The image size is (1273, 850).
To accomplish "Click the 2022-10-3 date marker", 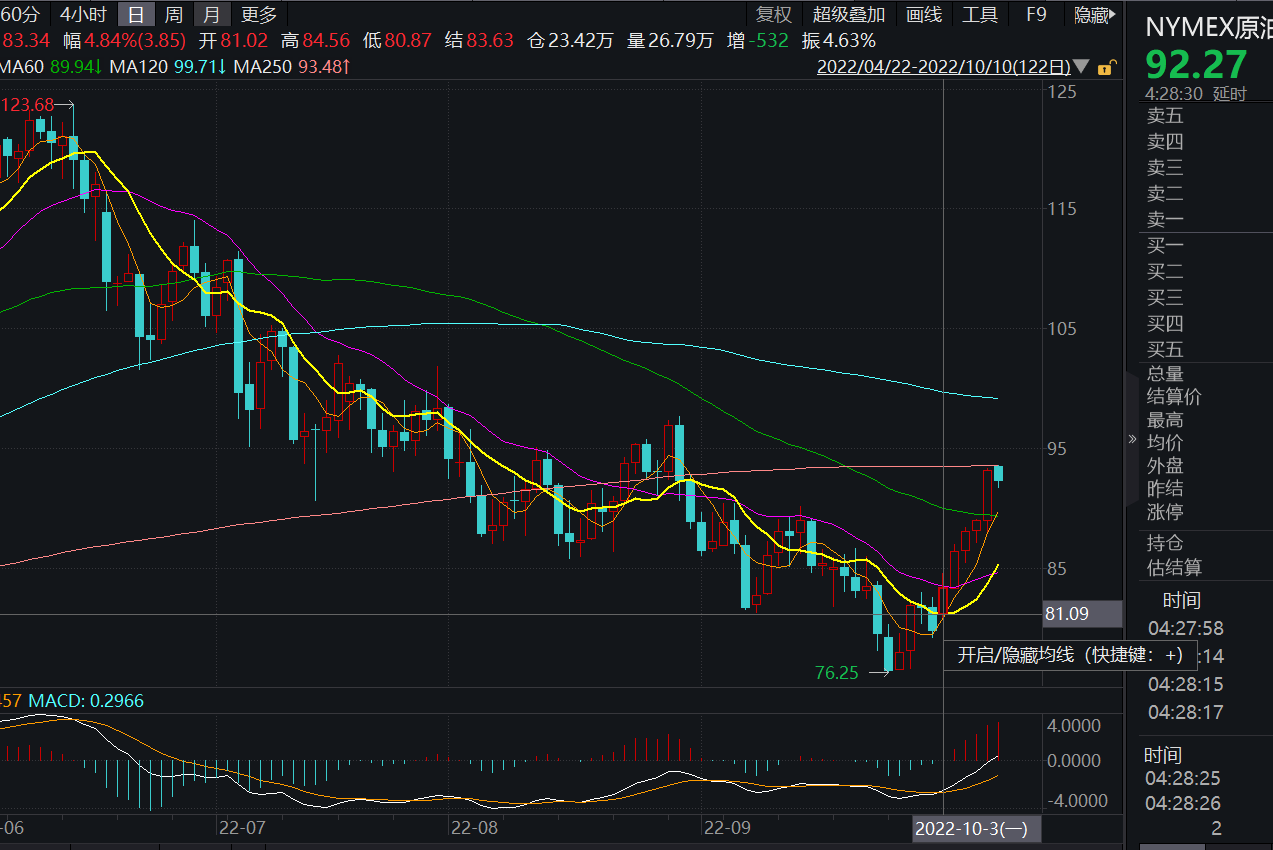I will (976, 828).
